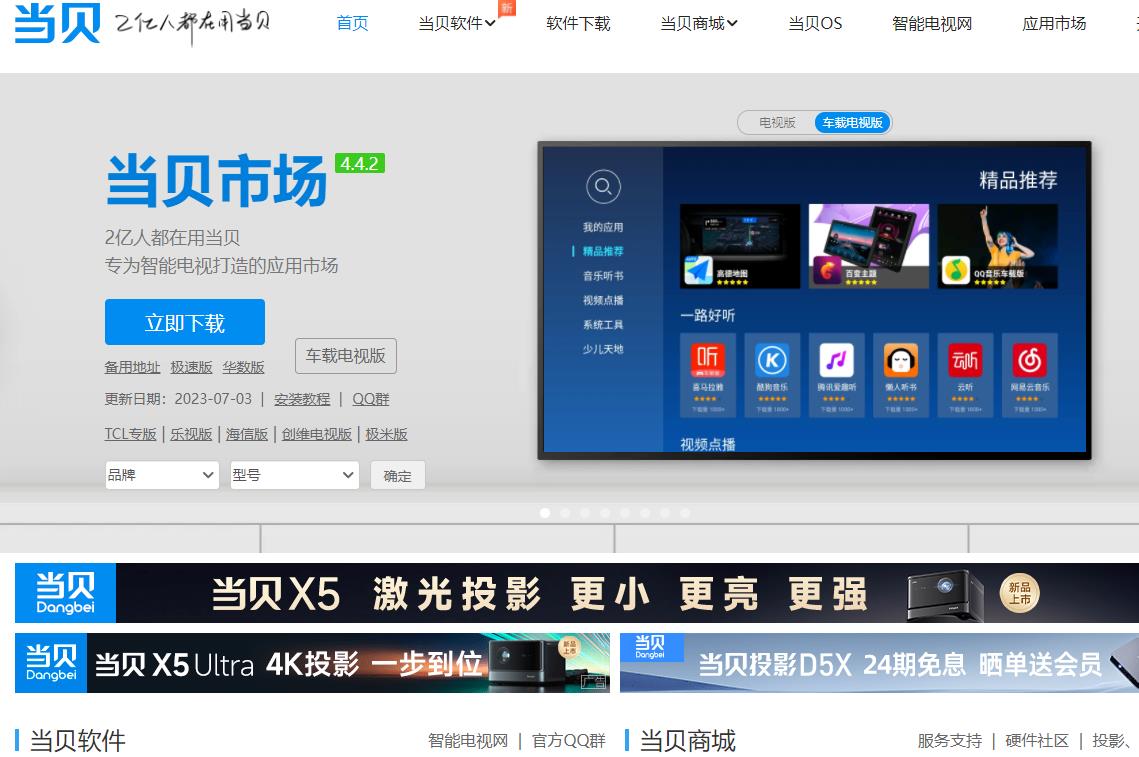This screenshot has width=1139, height=757.
Task: Open 智能电视网 link in 当贝软件 section
Action: tap(468, 741)
